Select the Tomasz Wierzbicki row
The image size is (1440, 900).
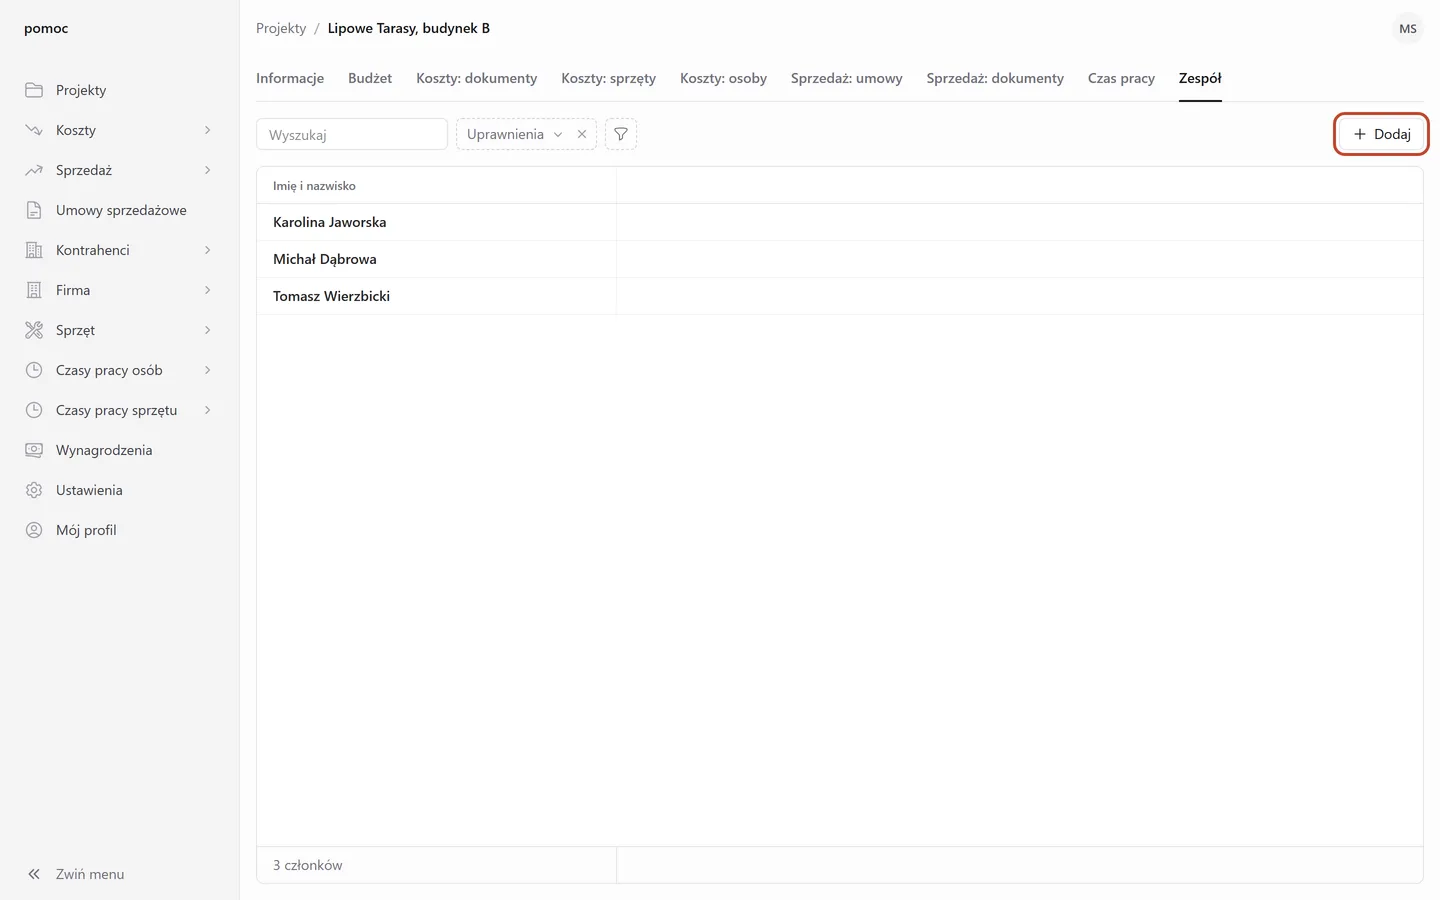(840, 296)
